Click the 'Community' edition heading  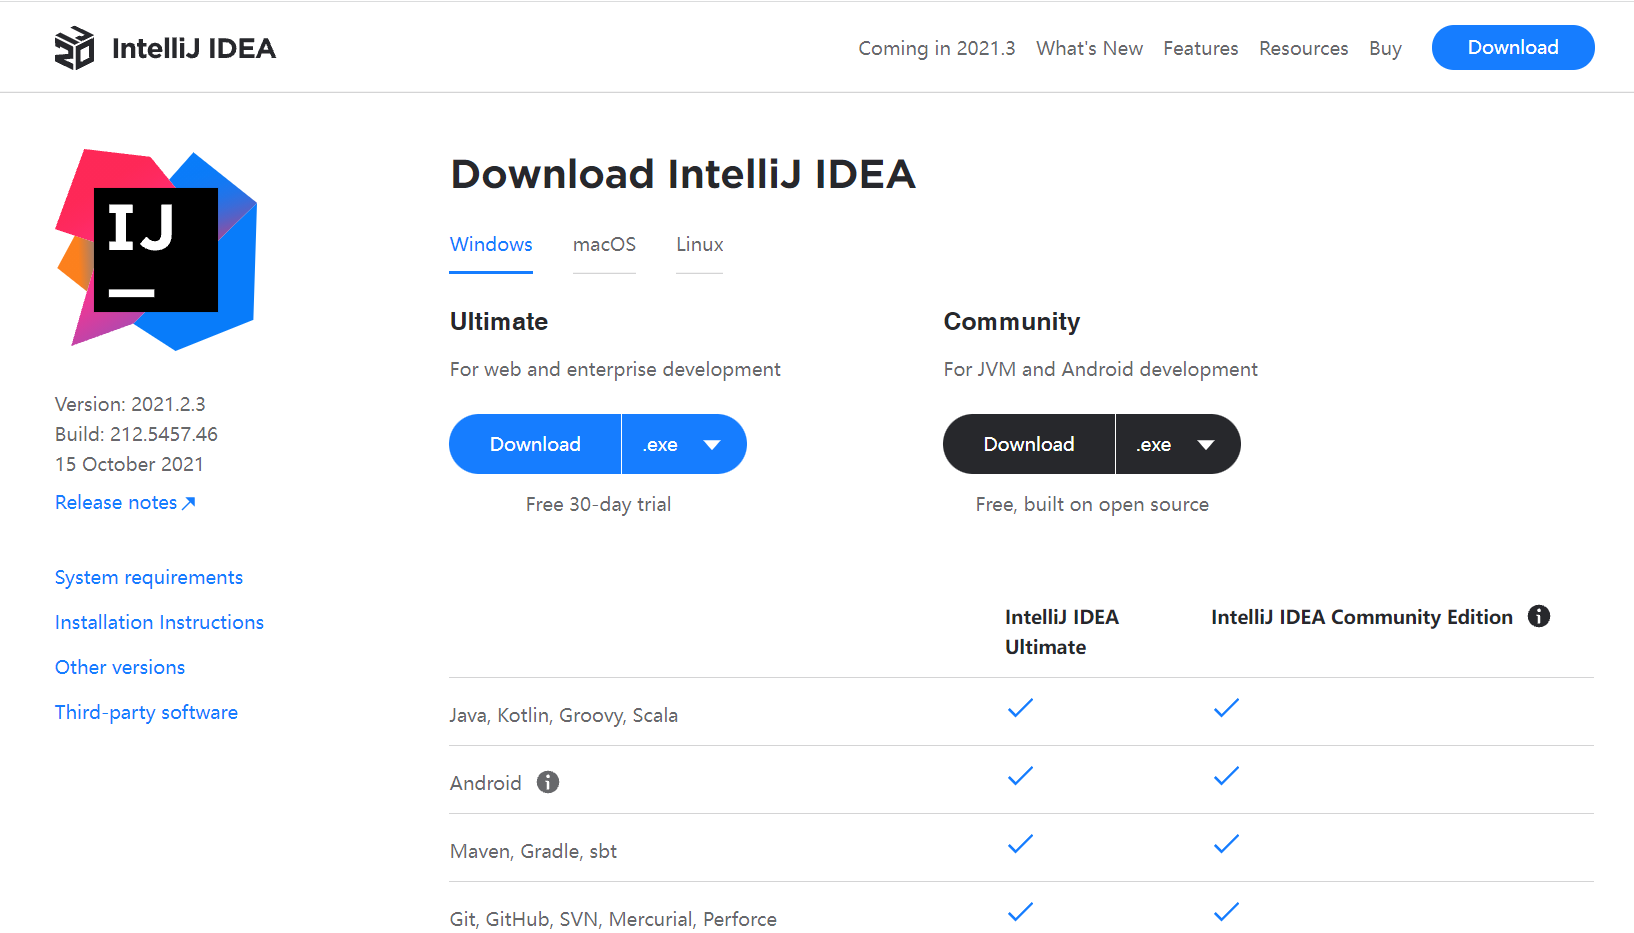pyautogui.click(x=1012, y=321)
